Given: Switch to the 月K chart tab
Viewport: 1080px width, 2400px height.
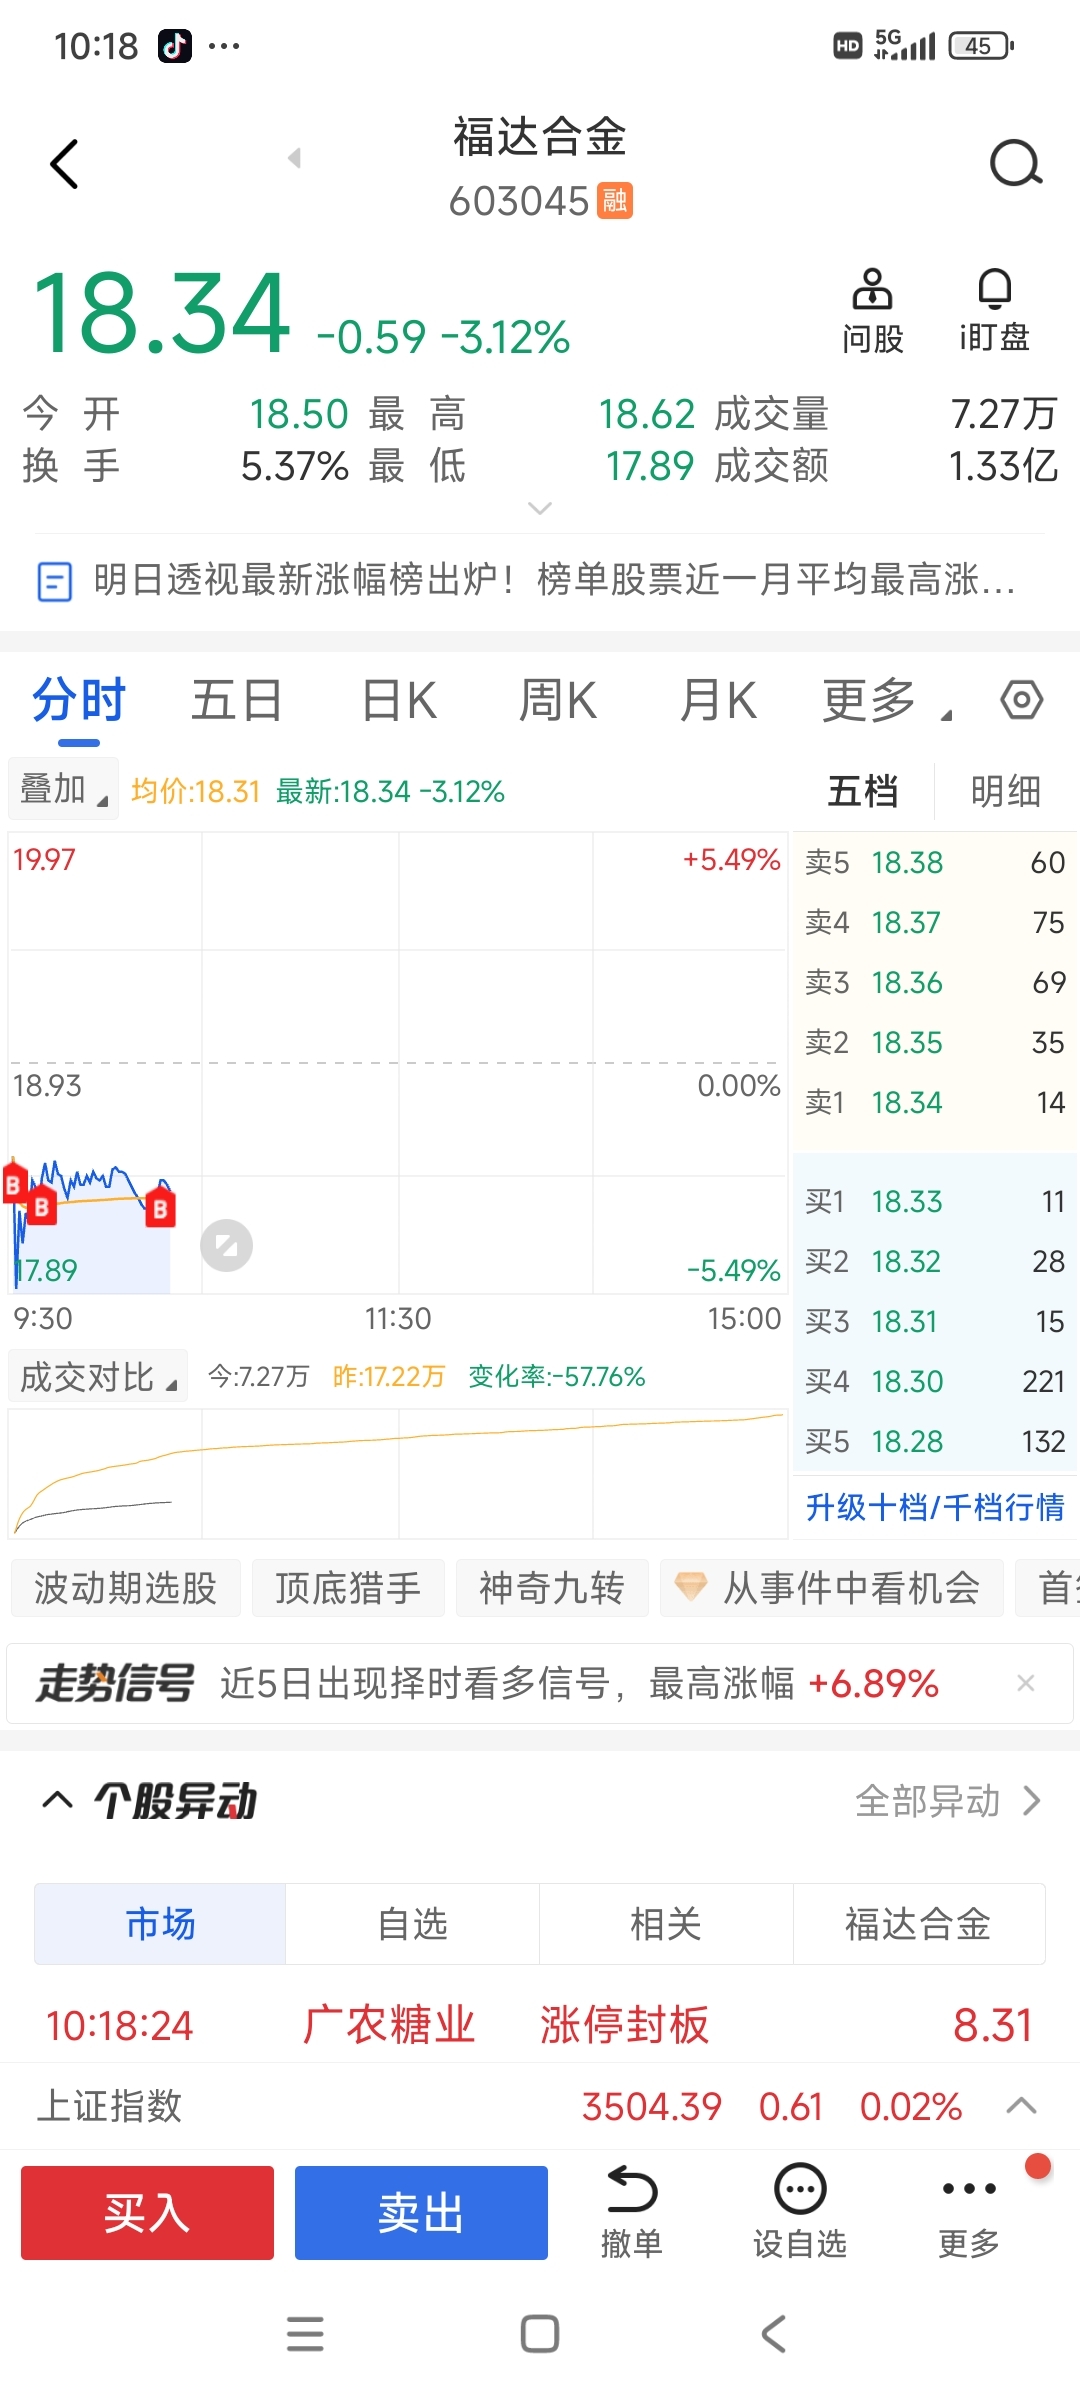Looking at the screenshot, I should tap(718, 699).
